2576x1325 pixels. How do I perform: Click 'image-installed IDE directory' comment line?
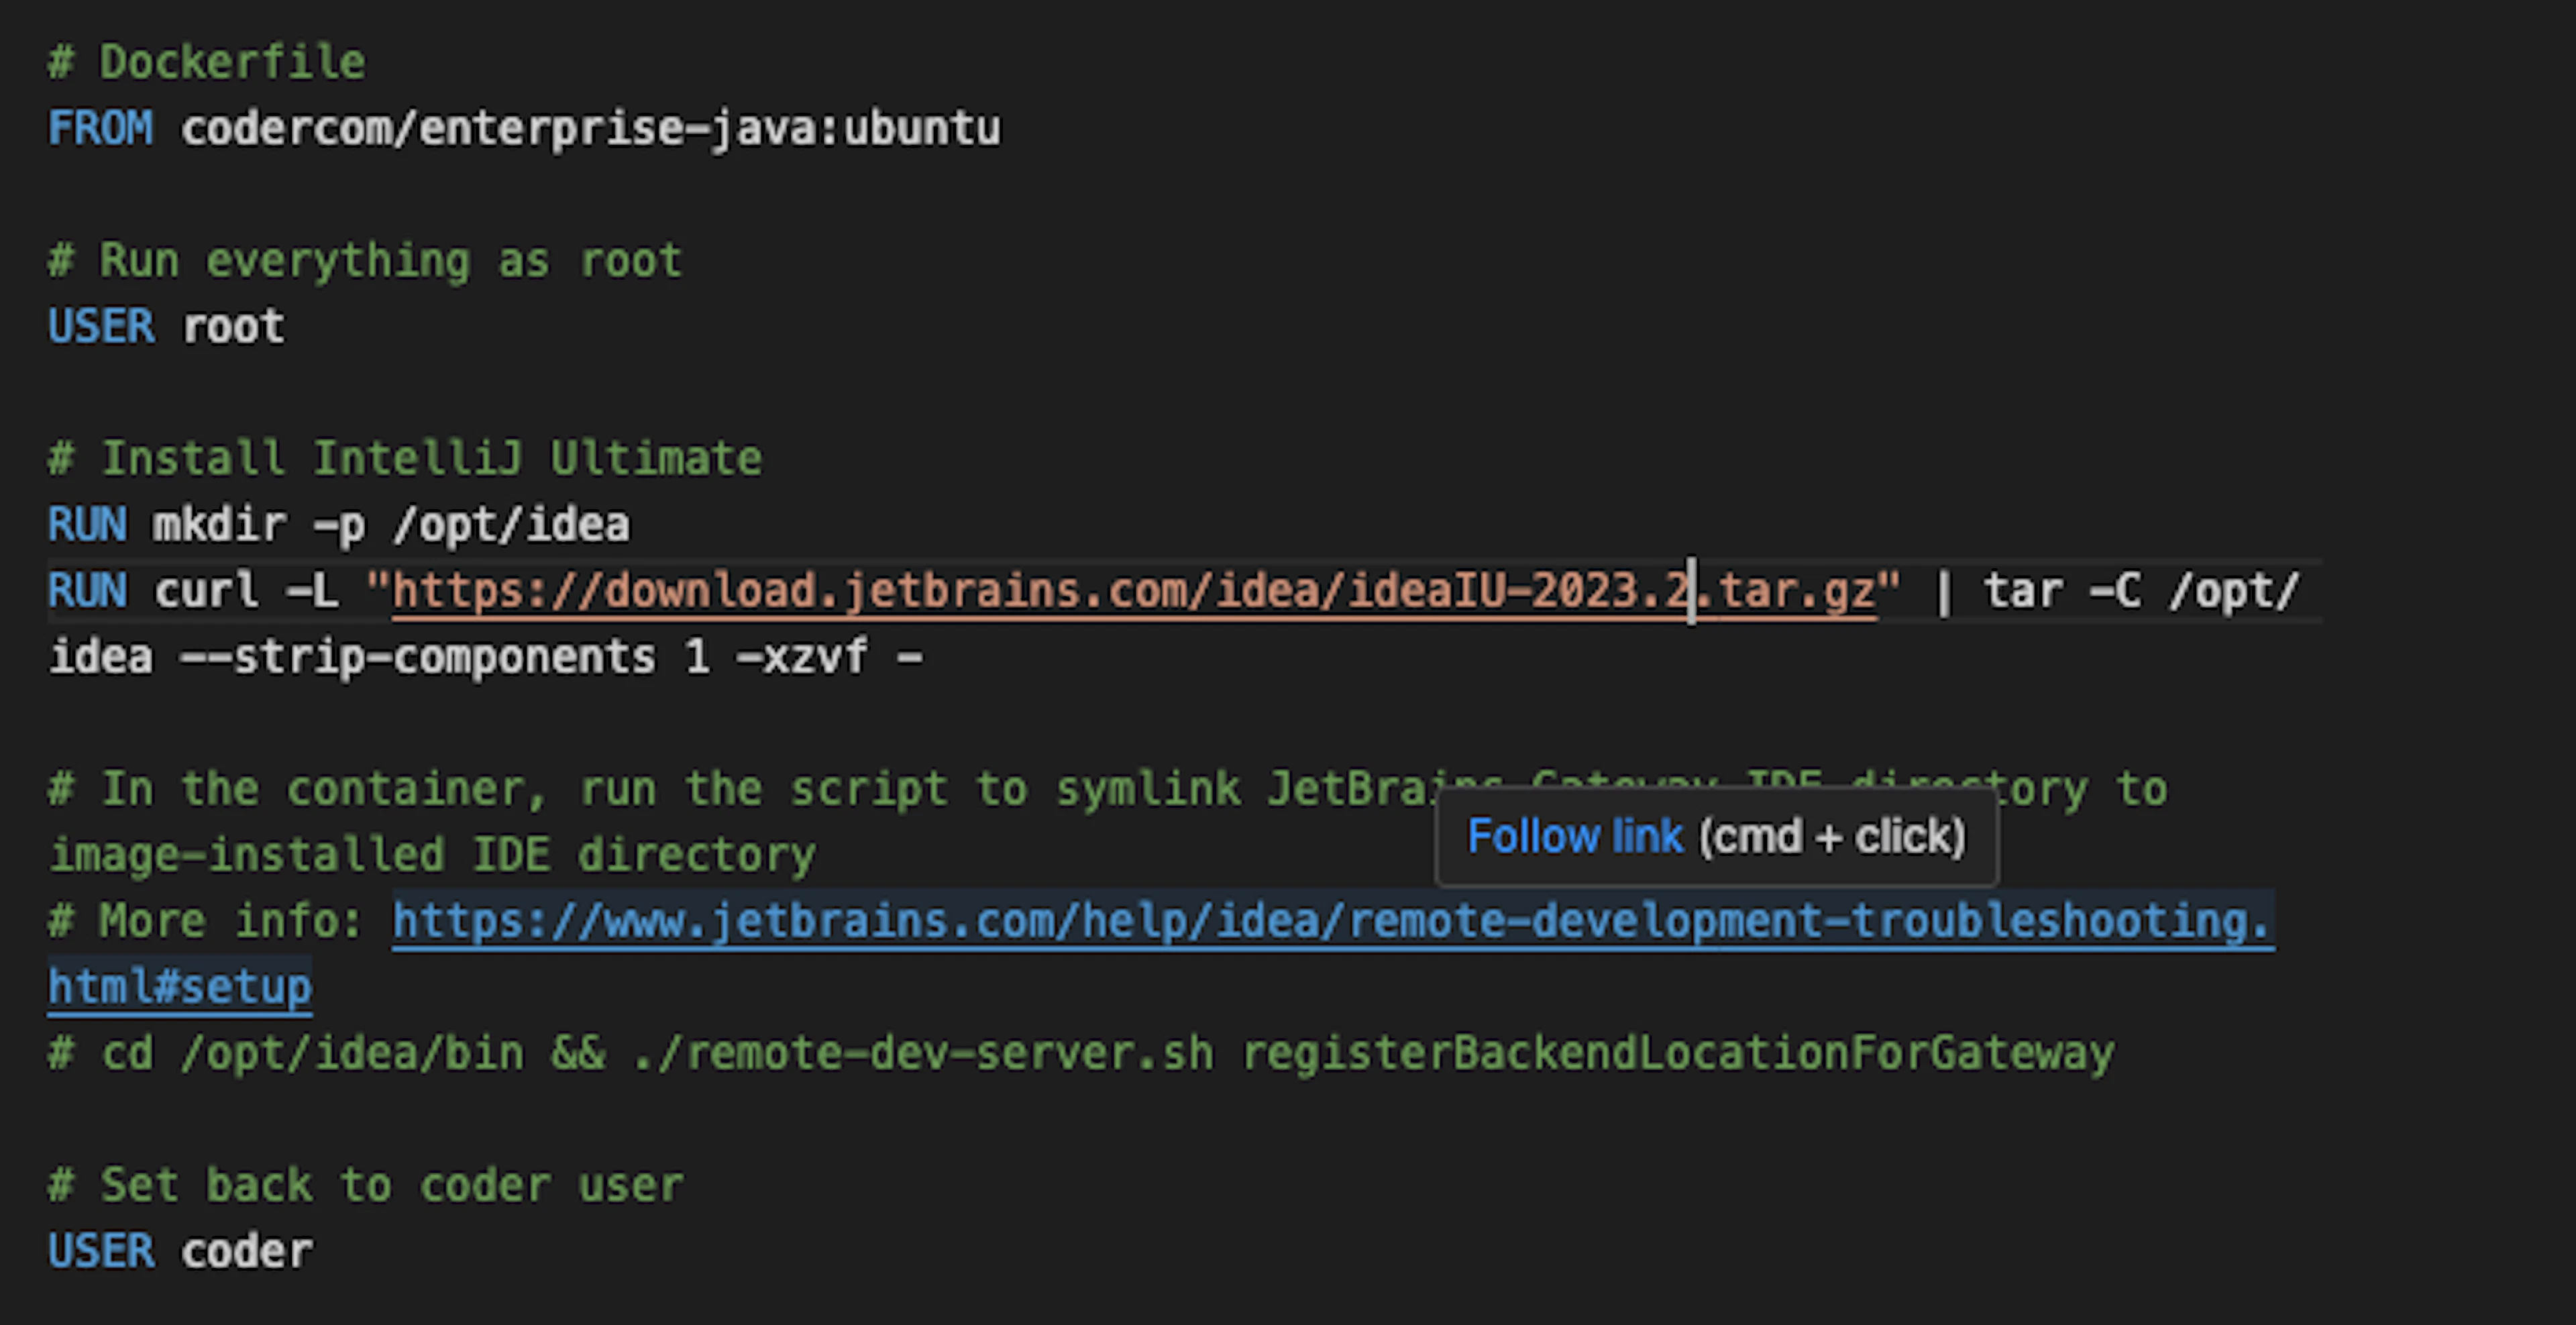(432, 855)
